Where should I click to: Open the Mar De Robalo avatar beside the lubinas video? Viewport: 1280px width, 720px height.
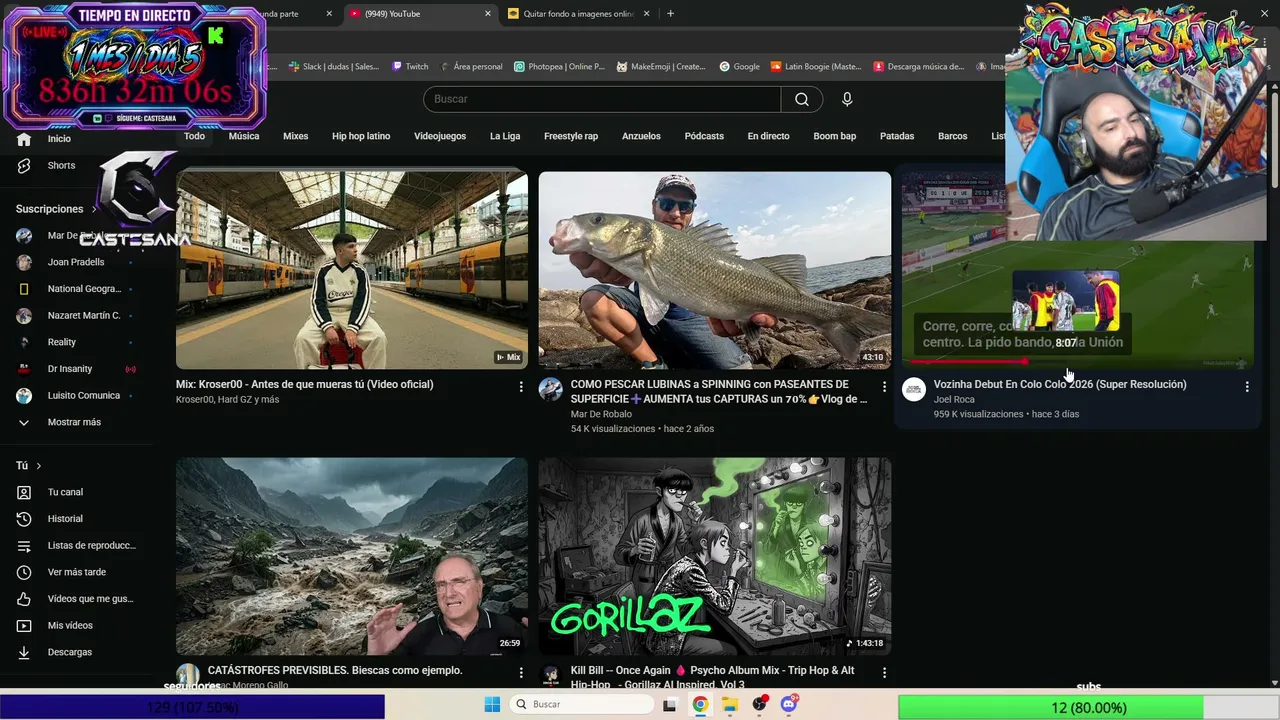[551, 389]
